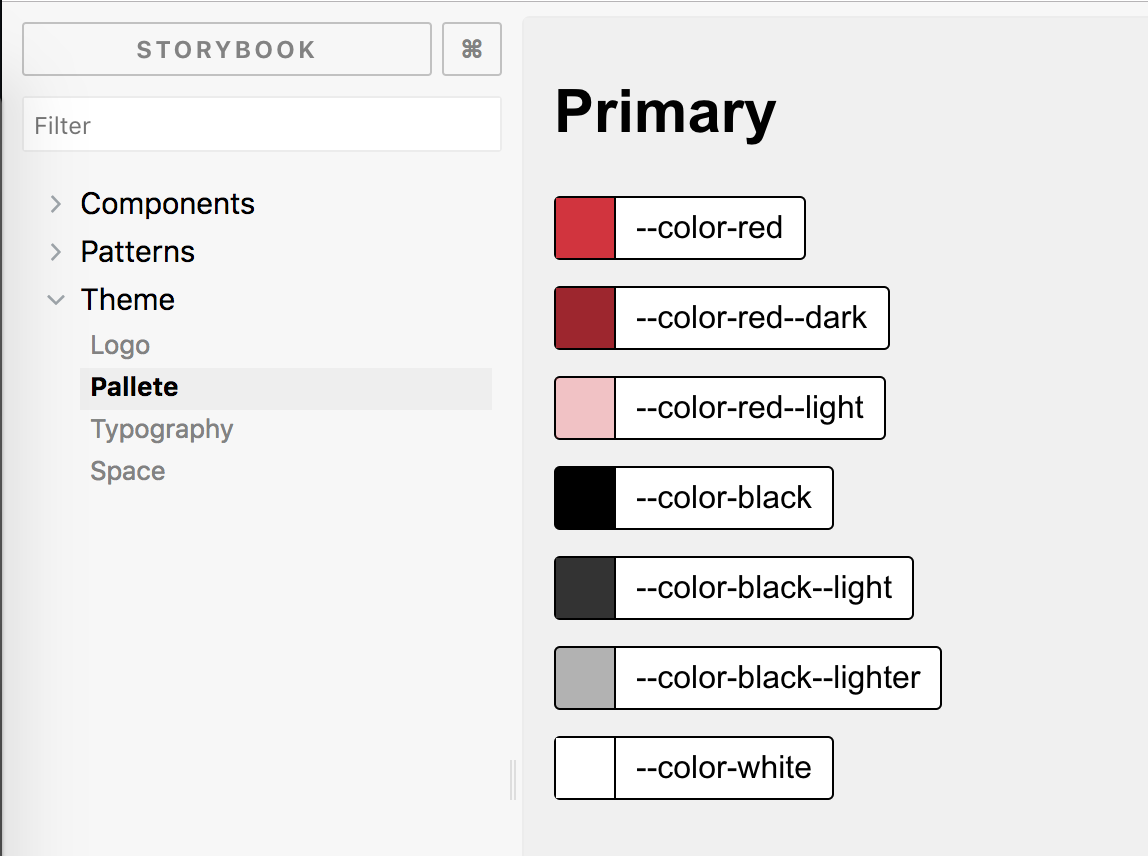This screenshot has height=856, width=1148.
Task: Click the Filter search field
Action: pos(261,124)
